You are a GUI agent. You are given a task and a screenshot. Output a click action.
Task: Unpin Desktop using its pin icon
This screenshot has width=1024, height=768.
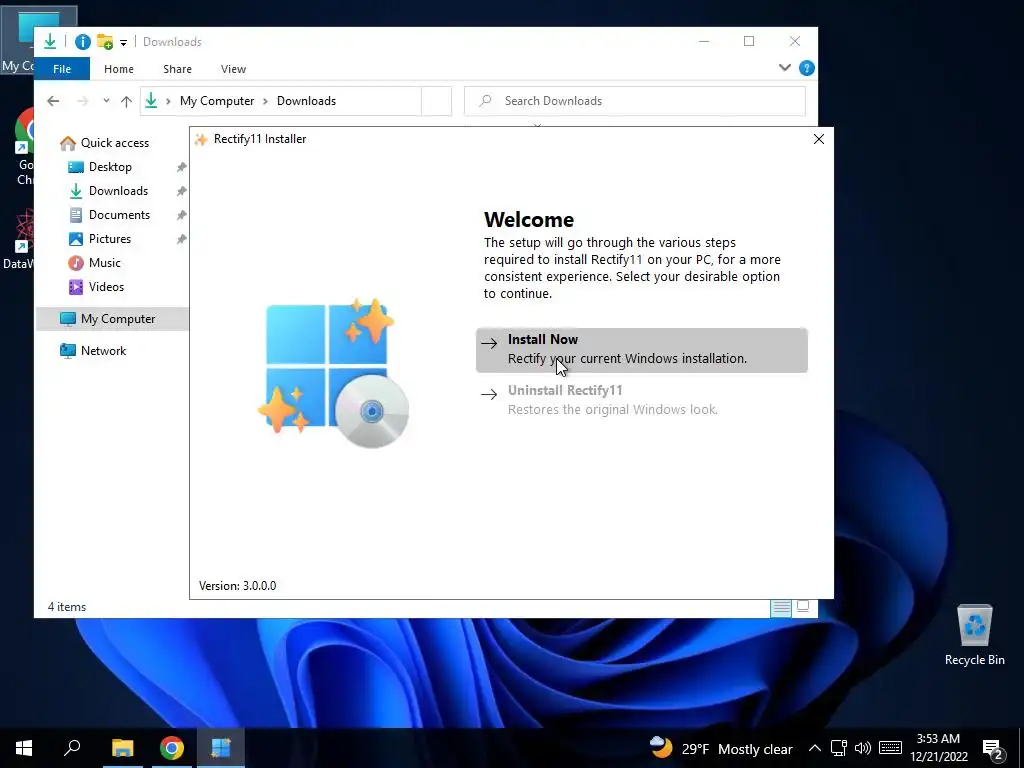click(182, 167)
